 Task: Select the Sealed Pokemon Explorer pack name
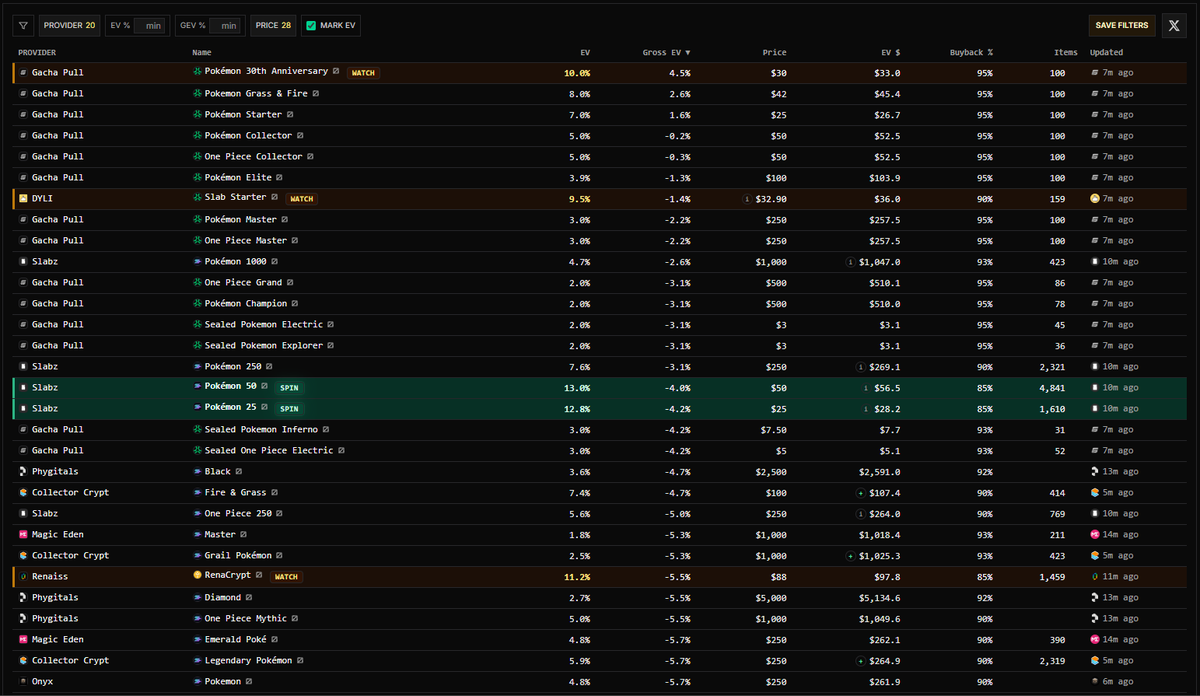point(263,345)
